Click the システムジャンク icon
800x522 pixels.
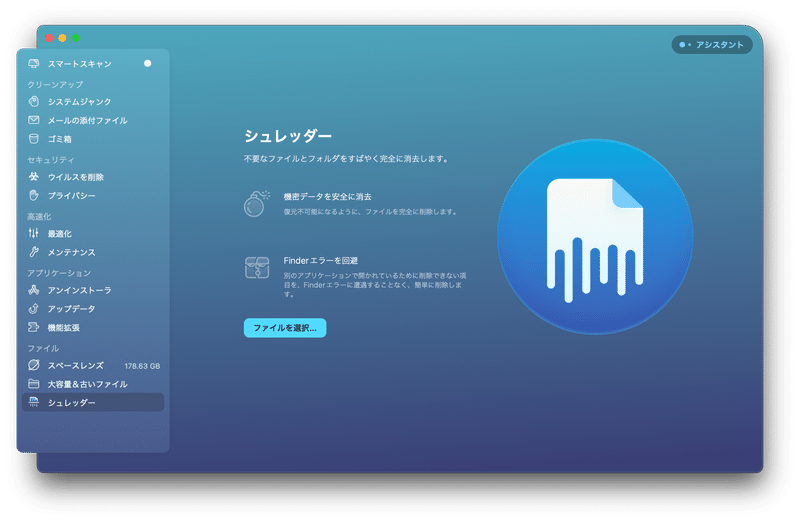coord(34,101)
